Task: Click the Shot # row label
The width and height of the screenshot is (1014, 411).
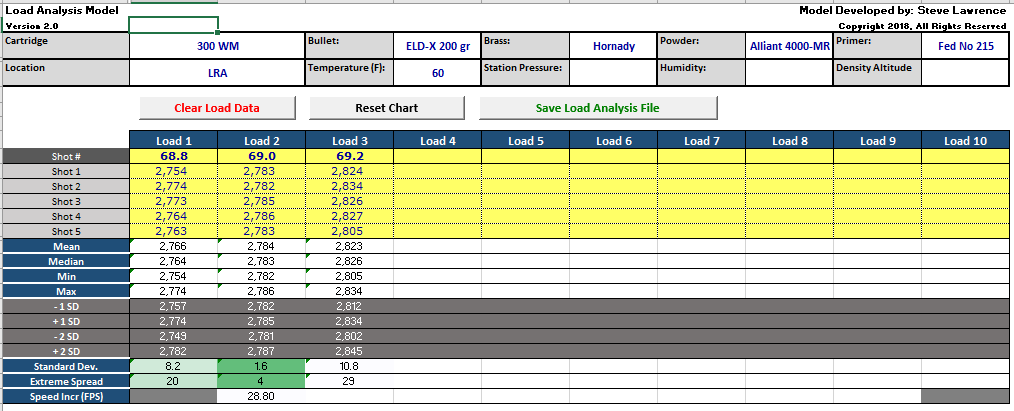Action: (x=67, y=156)
